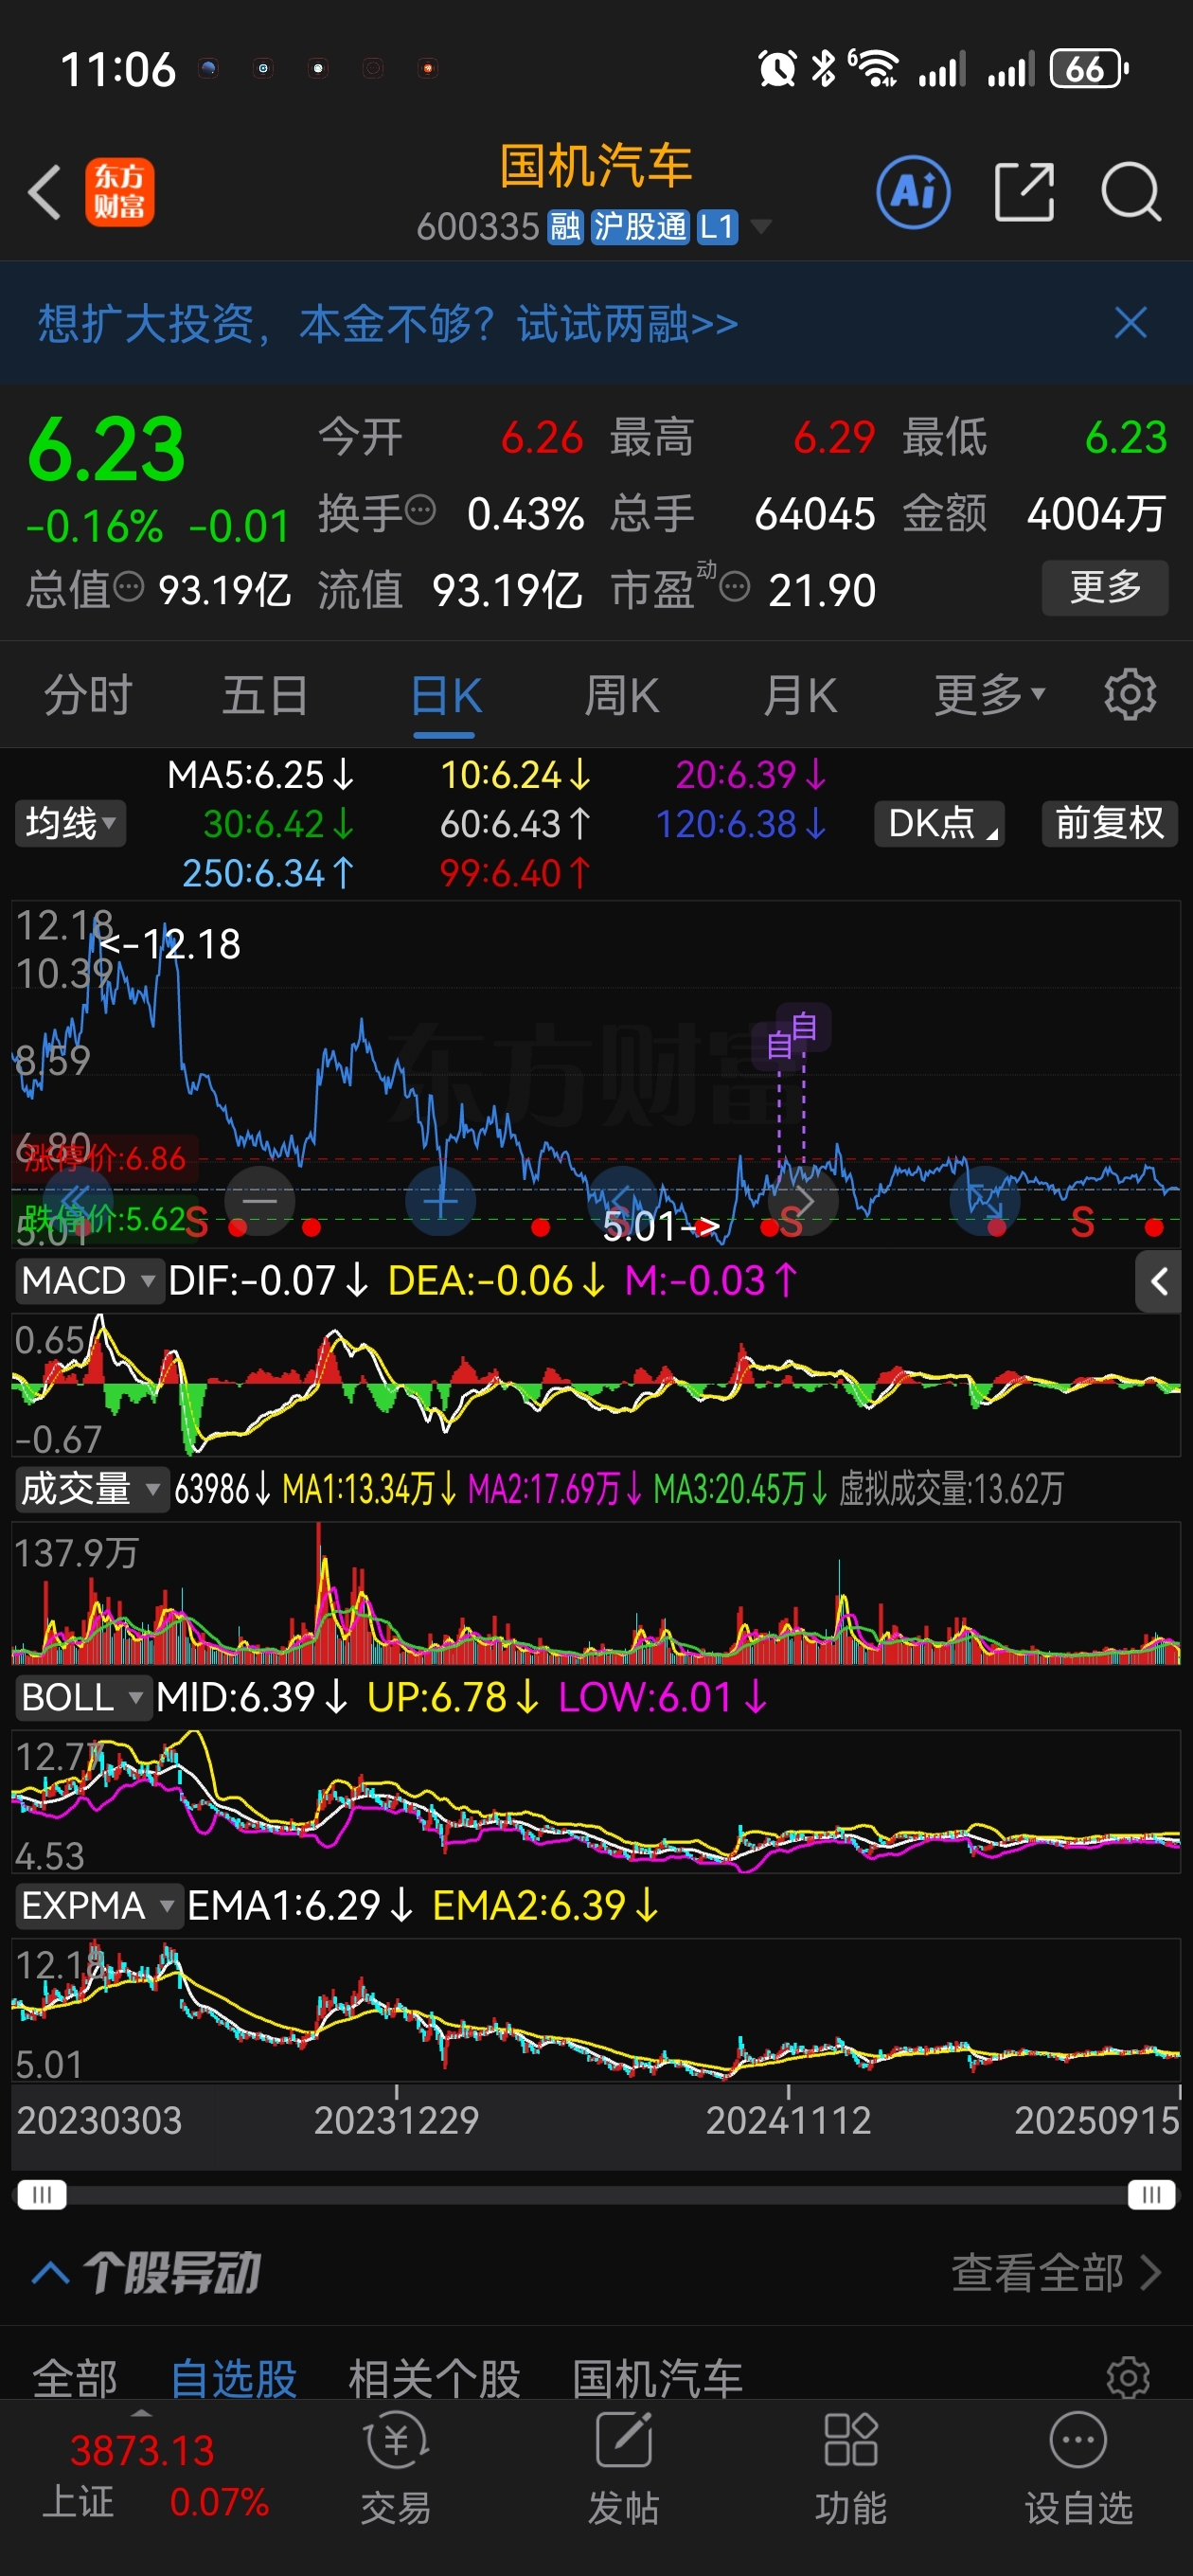Tap the left handle of range slider

[x=42, y=2194]
